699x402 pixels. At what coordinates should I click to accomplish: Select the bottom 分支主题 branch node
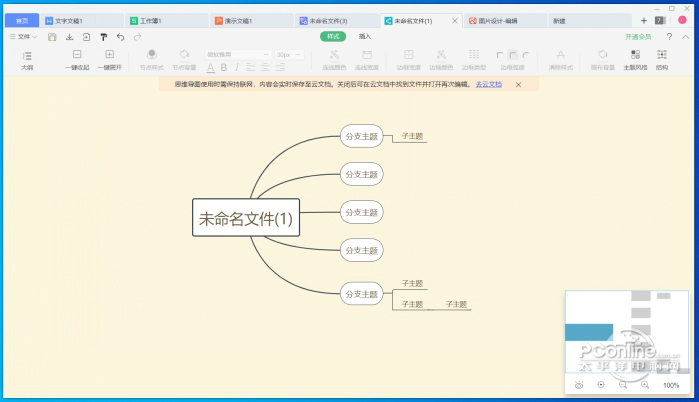(362, 294)
